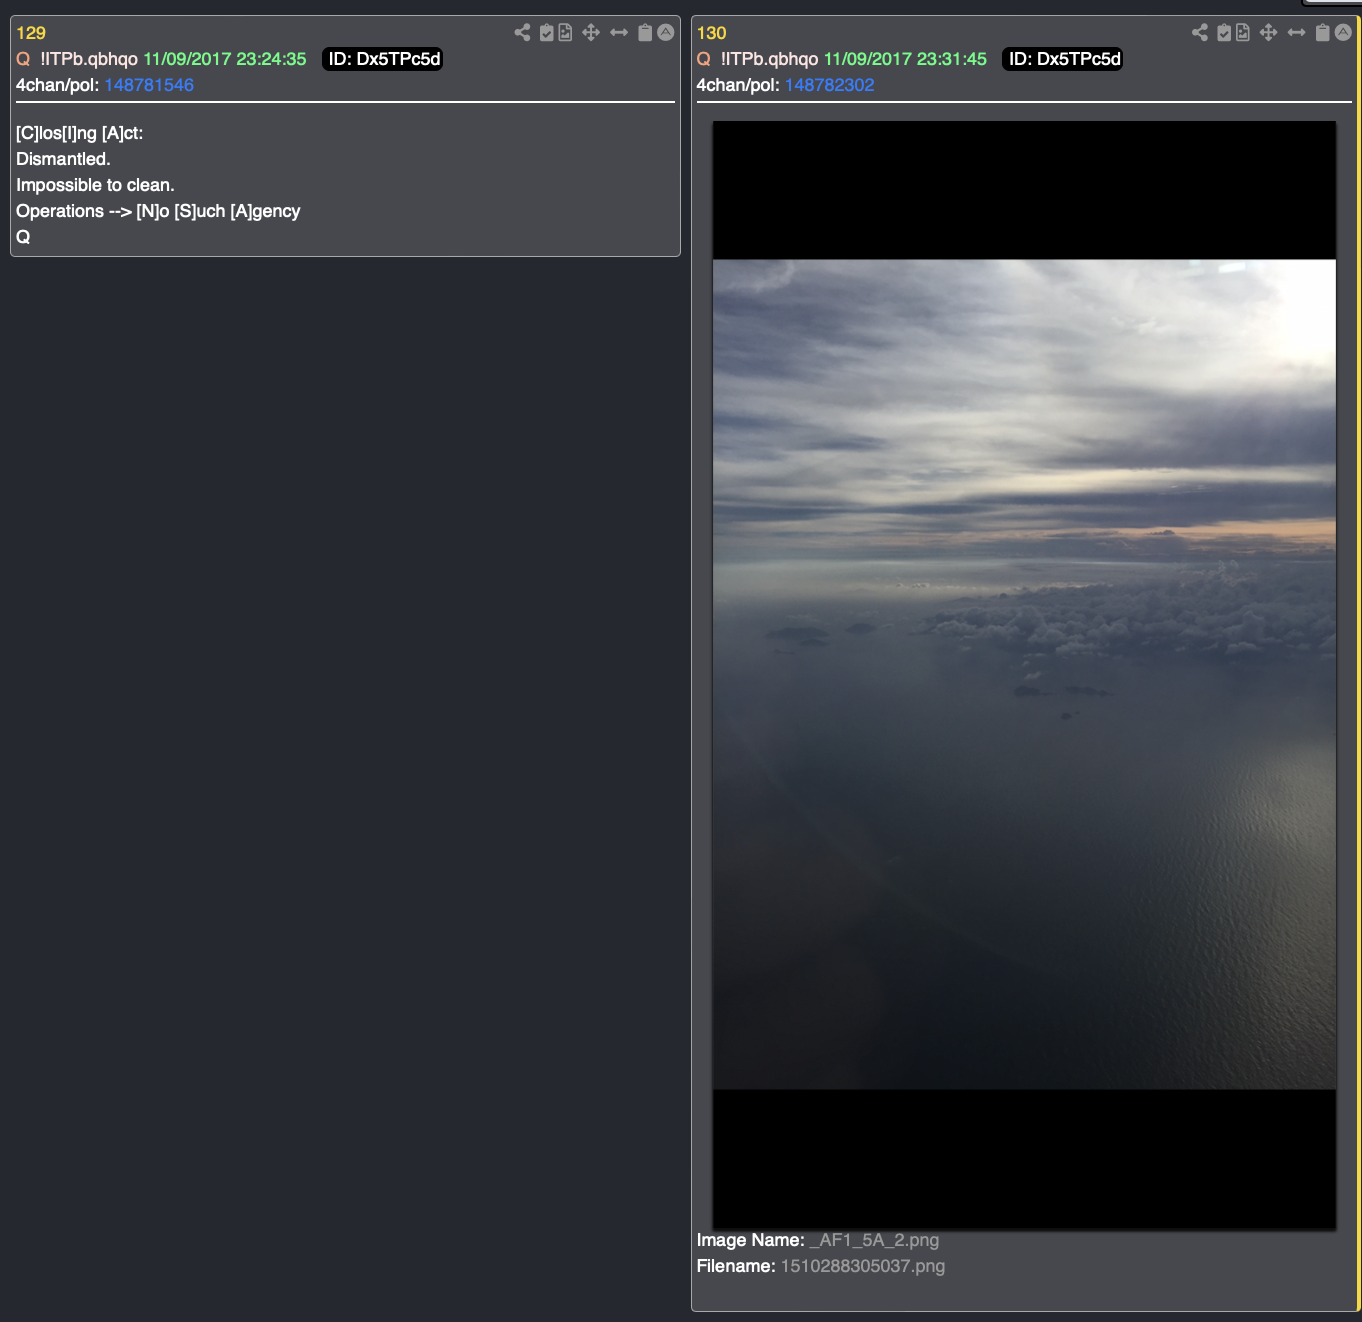Viewport: 1362px width, 1322px height.
Task: Click the four-way move arrows on post 129
Action: click(591, 33)
